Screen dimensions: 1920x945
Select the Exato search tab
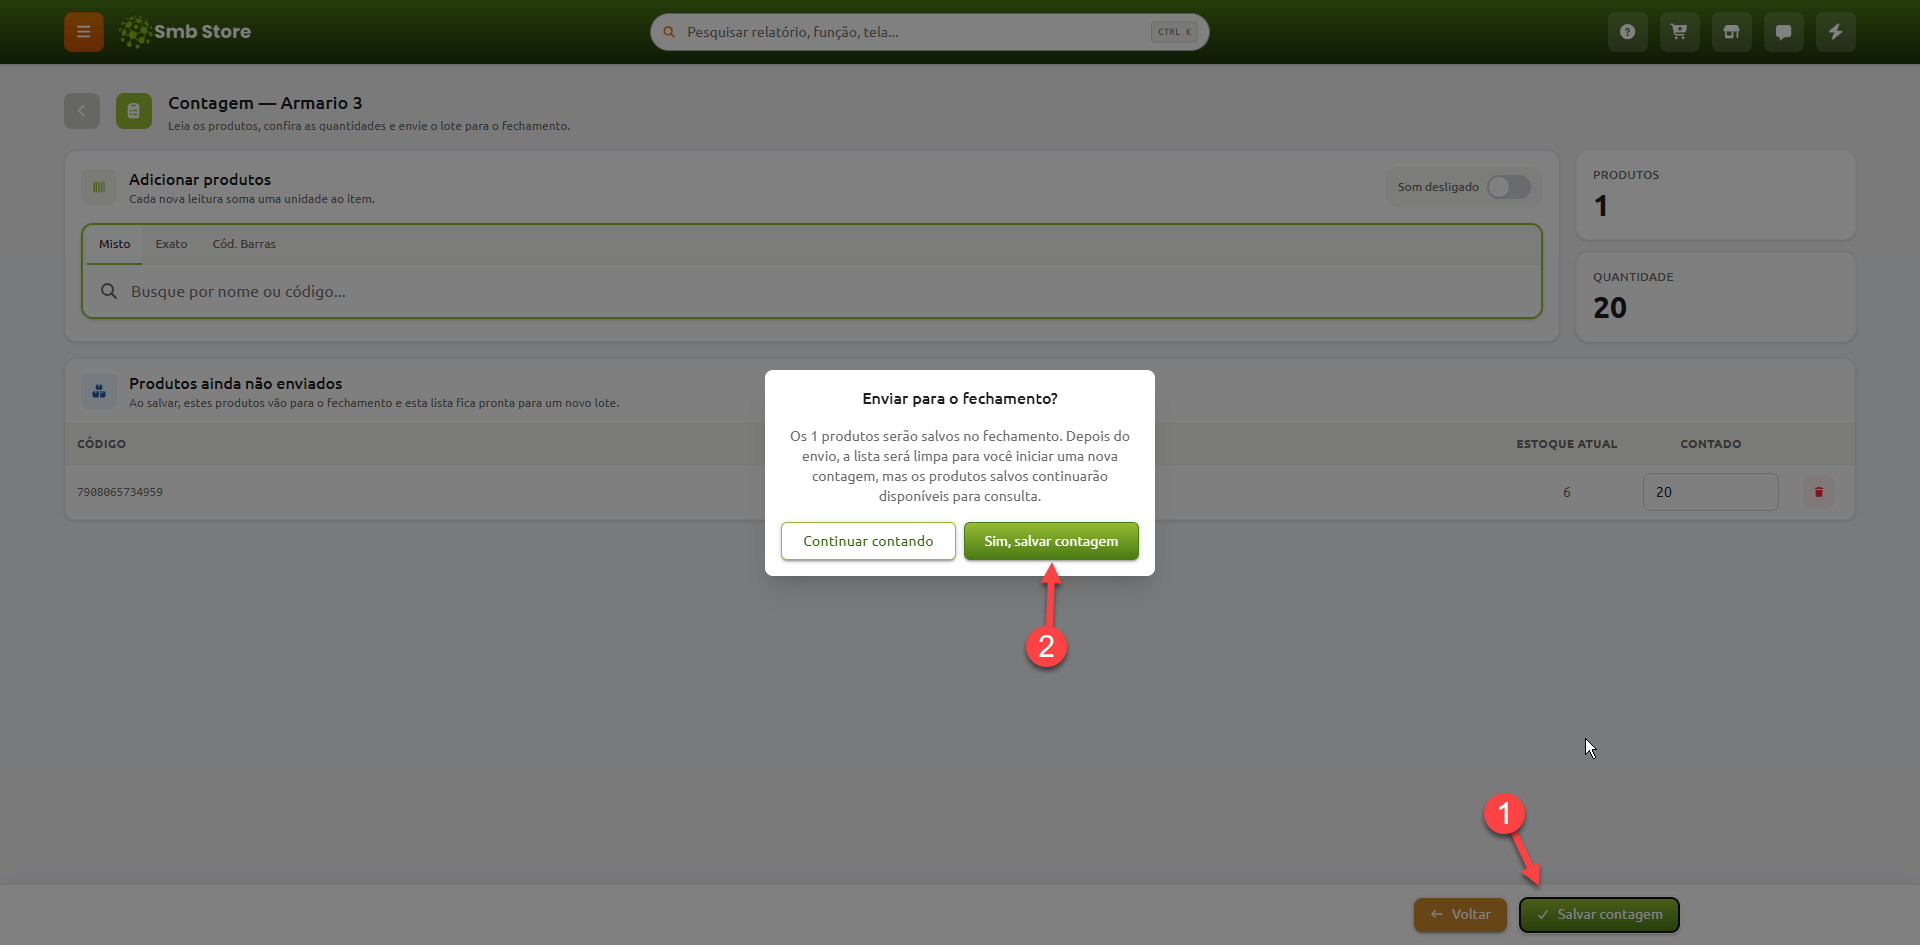pos(171,244)
